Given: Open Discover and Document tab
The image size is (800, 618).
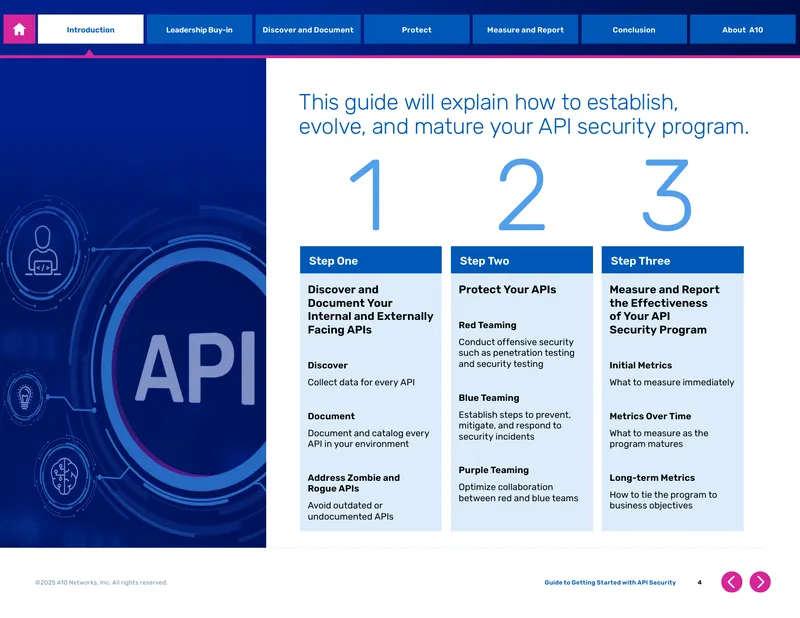Looking at the screenshot, I should pyautogui.click(x=308, y=30).
